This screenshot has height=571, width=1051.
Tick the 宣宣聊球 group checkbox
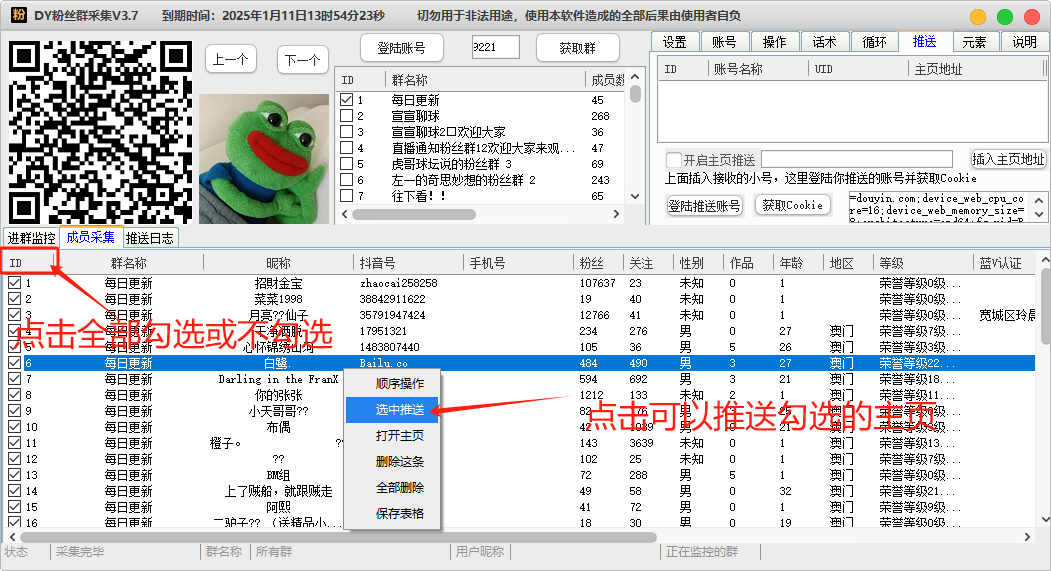click(346, 116)
